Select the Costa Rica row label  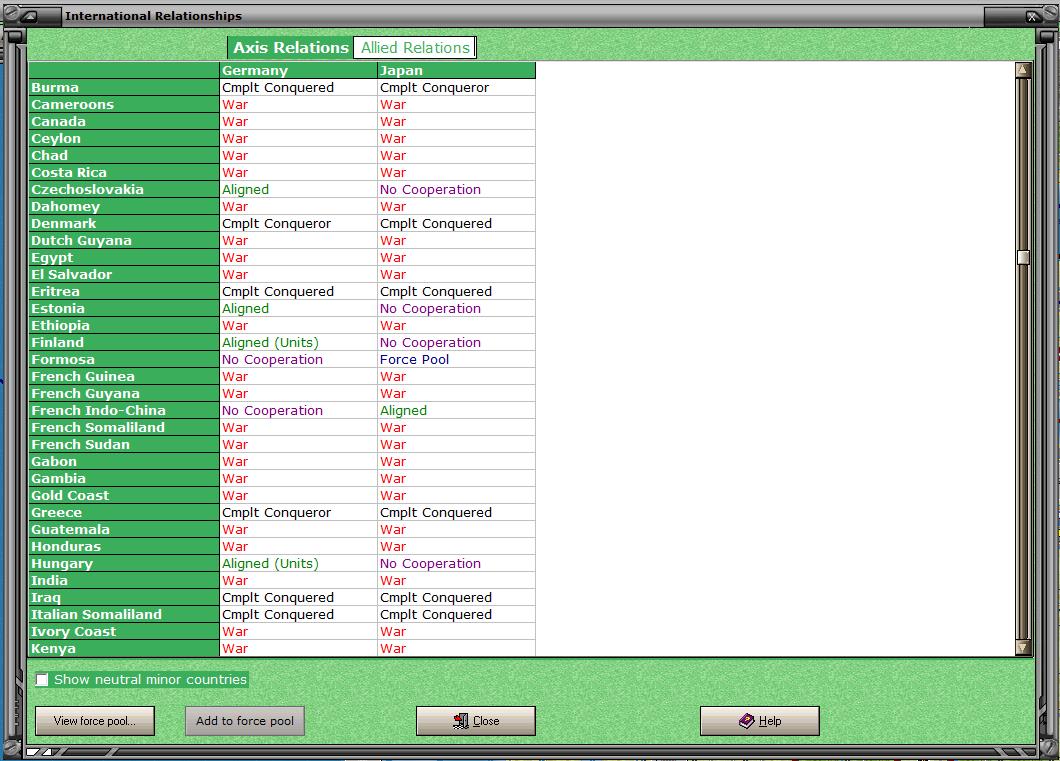tap(124, 172)
